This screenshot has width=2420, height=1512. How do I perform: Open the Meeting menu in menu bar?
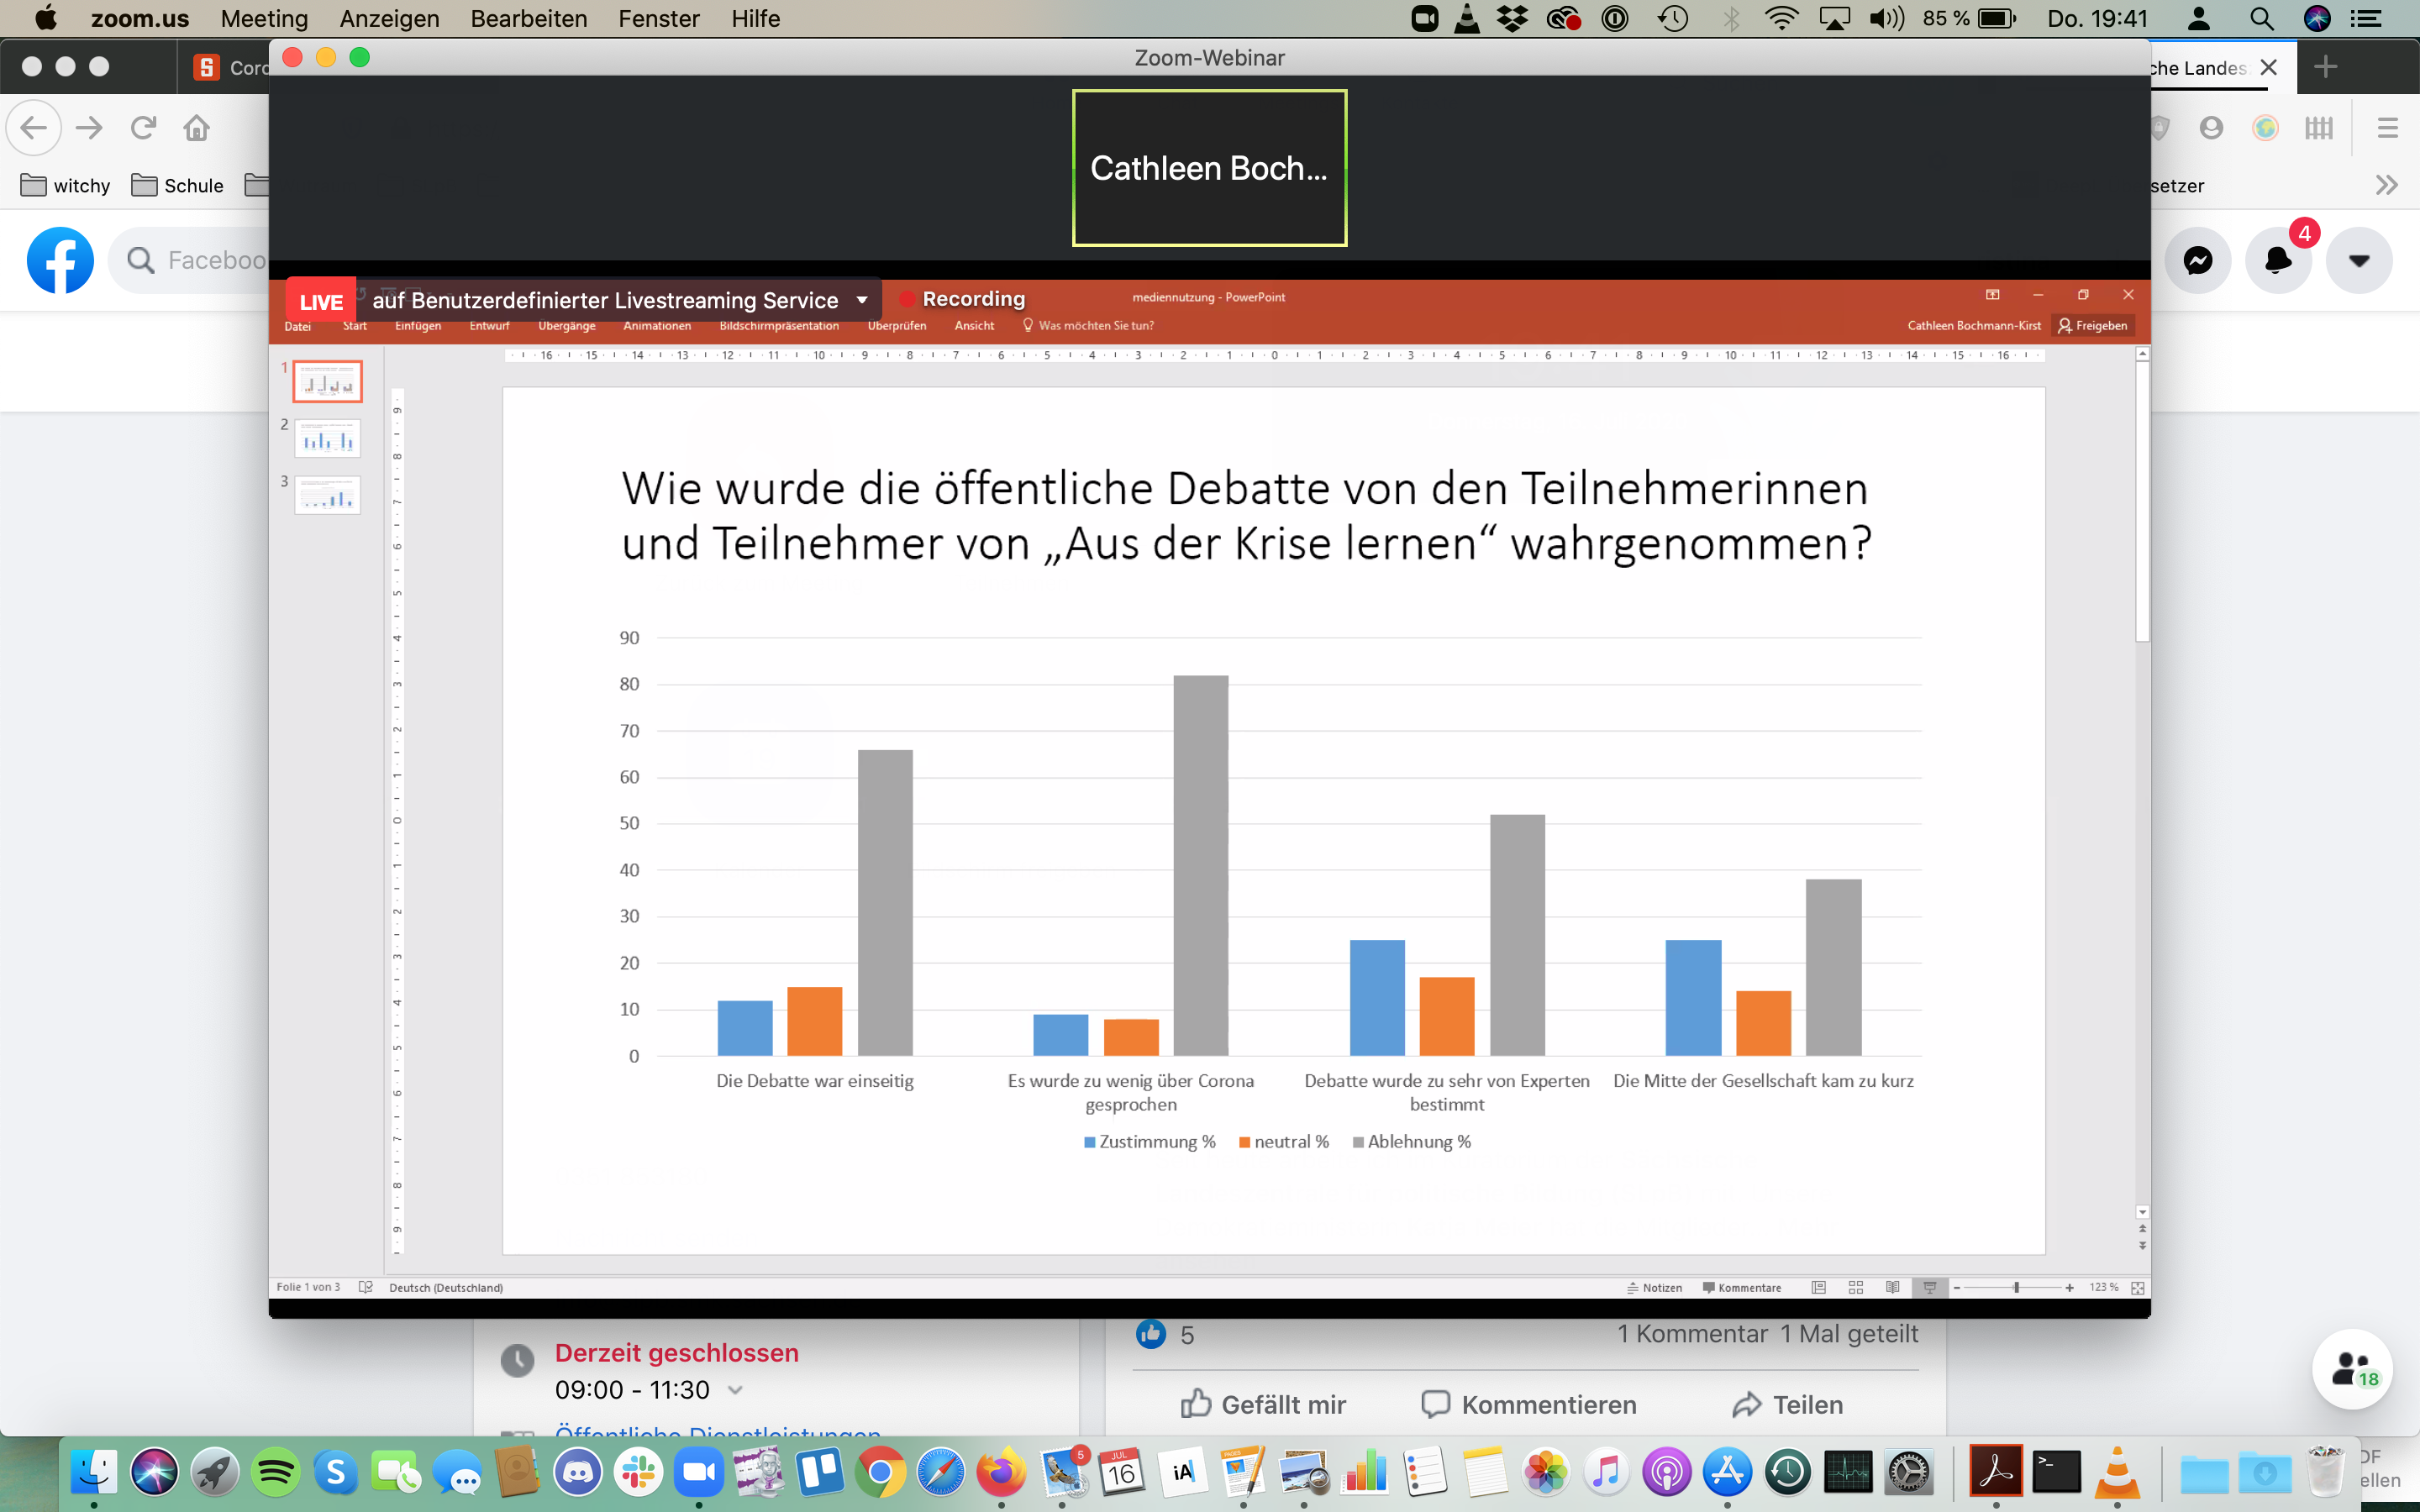click(264, 19)
